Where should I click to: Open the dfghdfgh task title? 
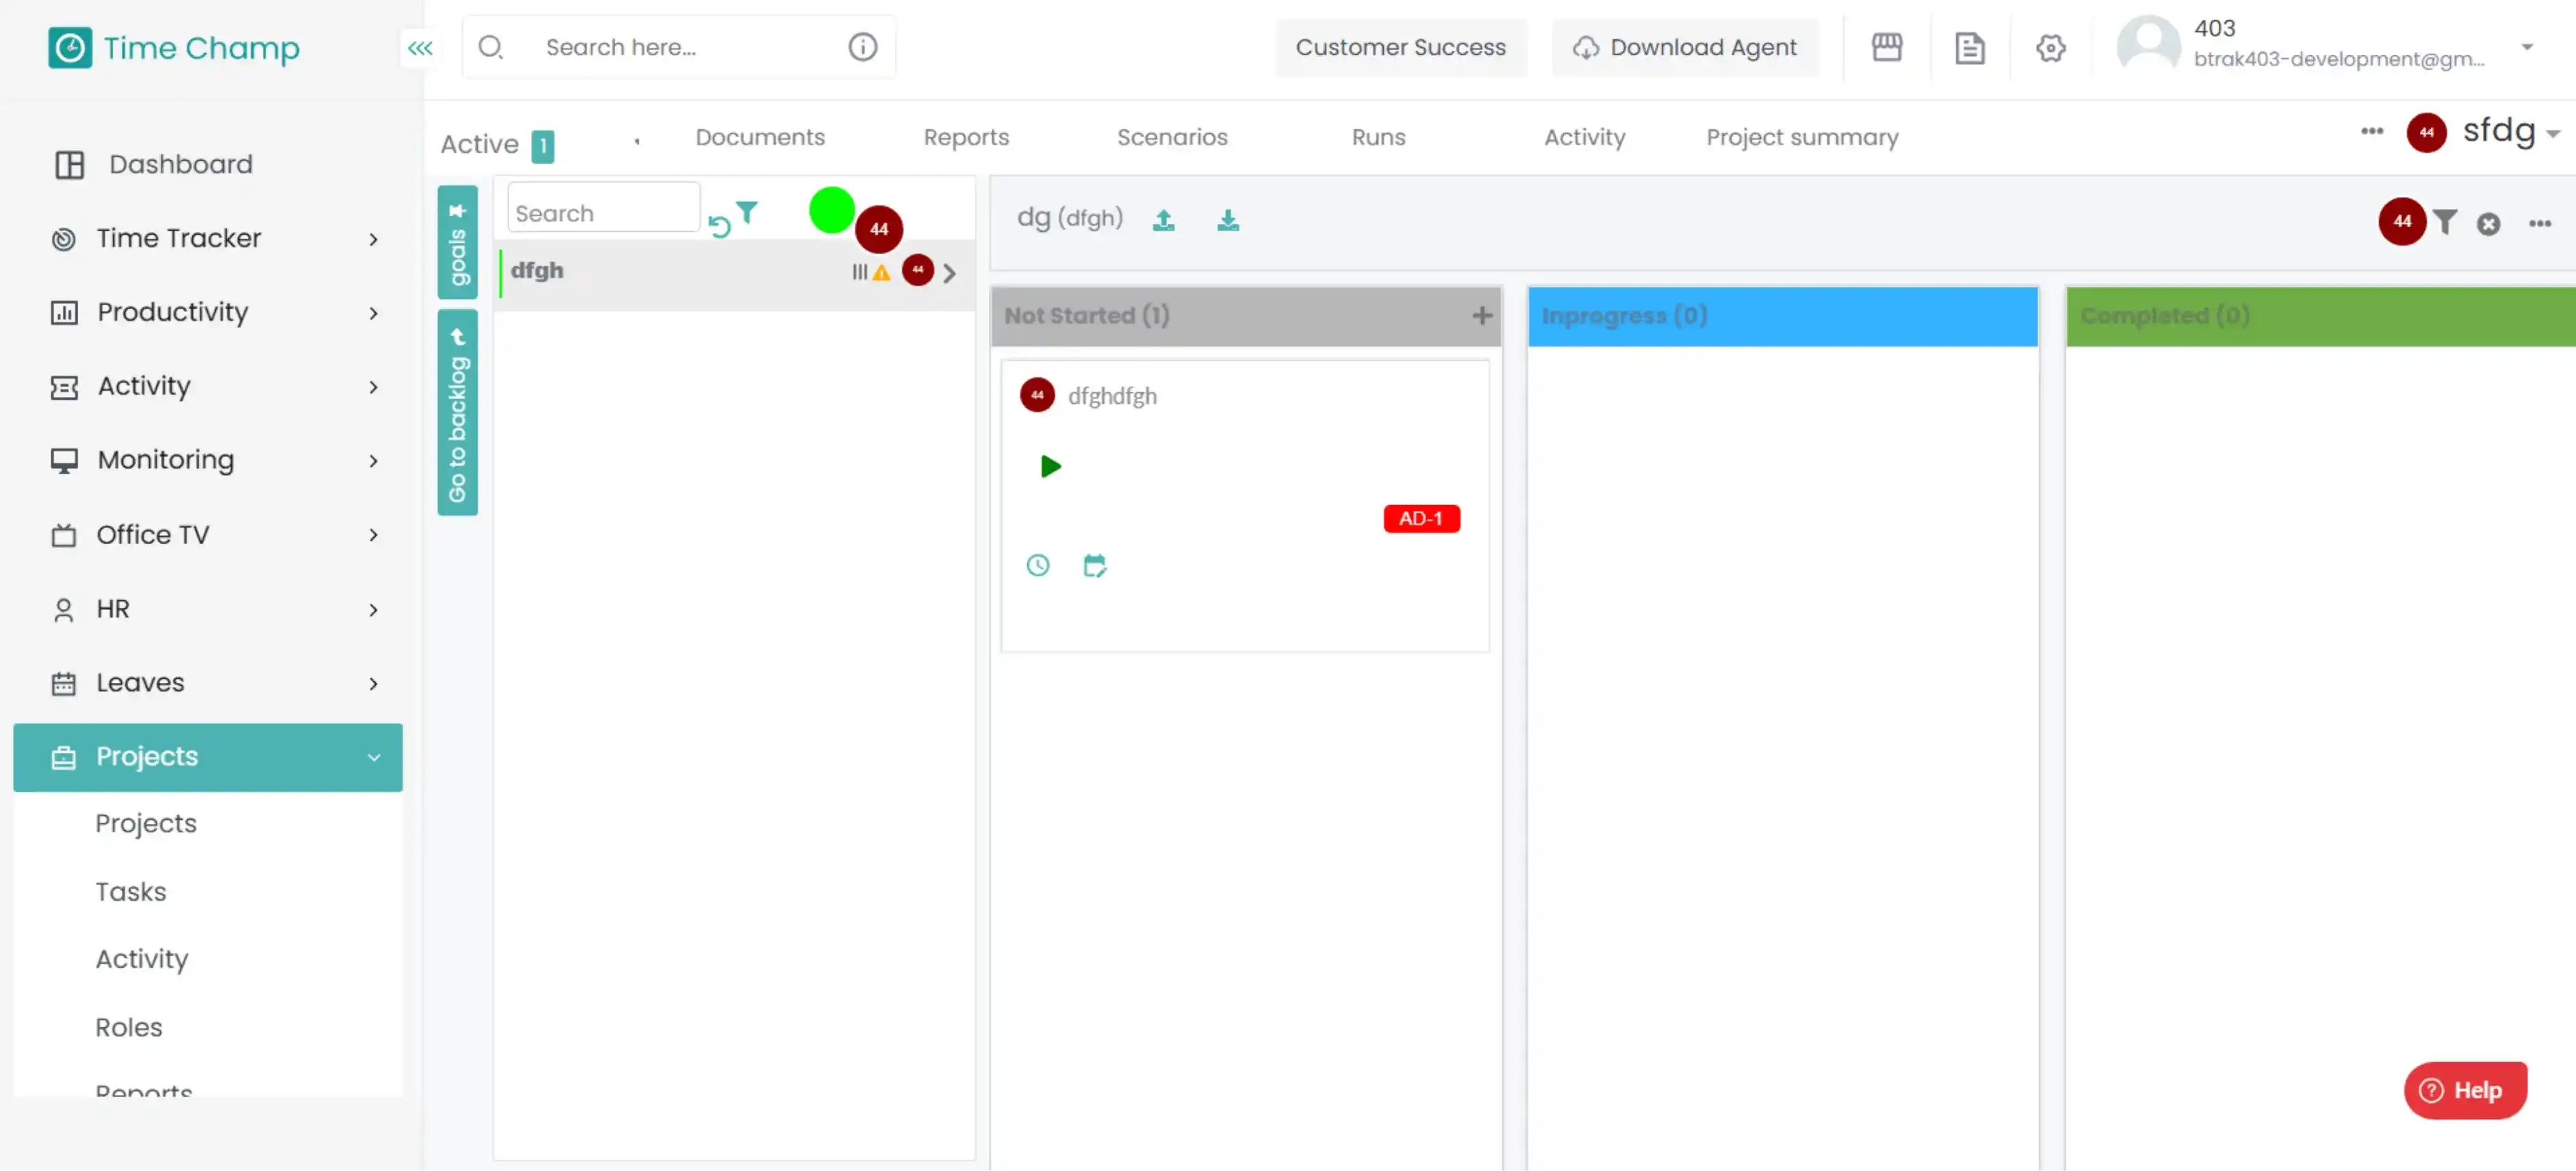pyautogui.click(x=1112, y=396)
